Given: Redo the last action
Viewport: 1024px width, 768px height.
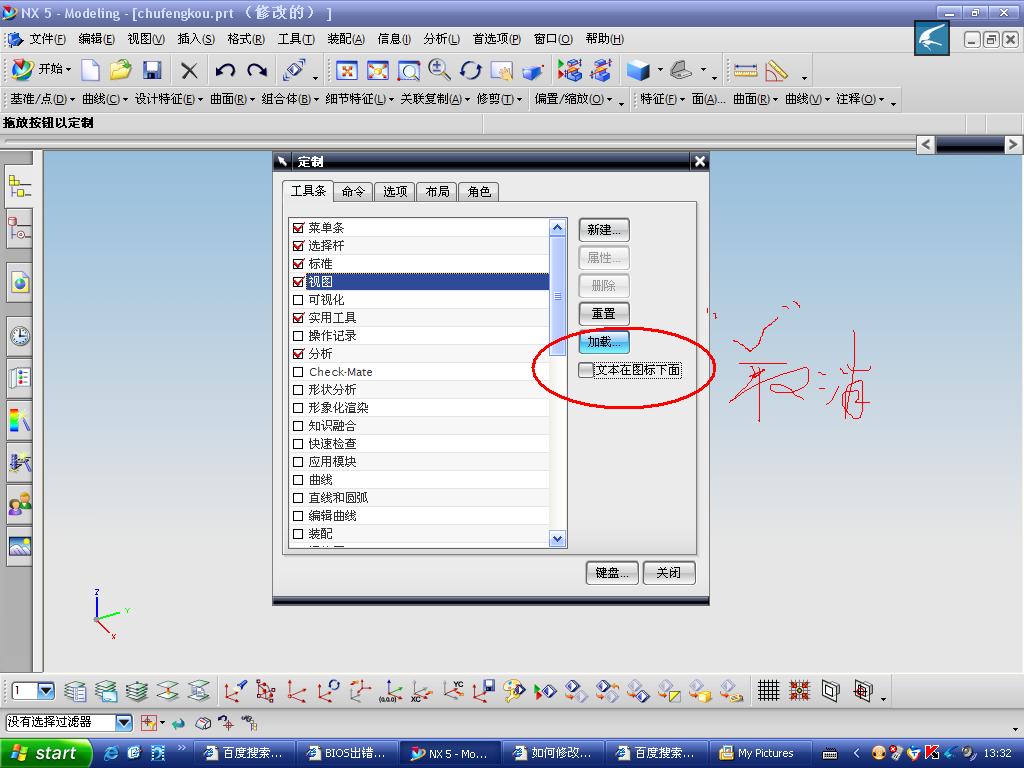Looking at the screenshot, I should click(x=257, y=70).
